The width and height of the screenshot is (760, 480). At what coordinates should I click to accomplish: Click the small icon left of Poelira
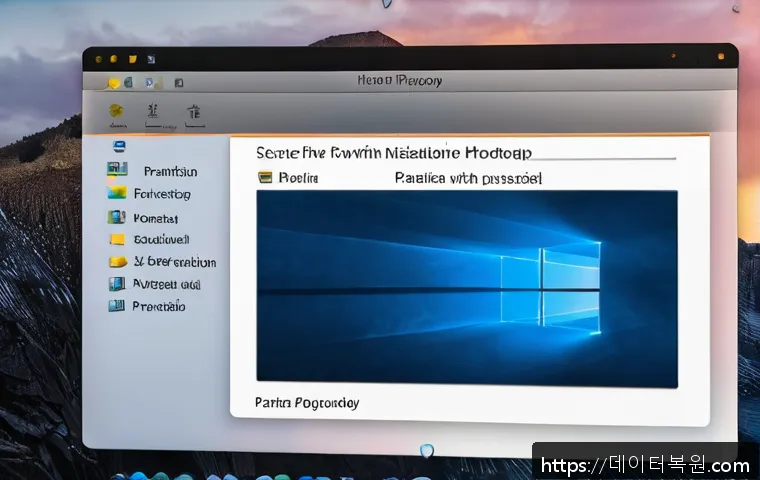coord(265,177)
